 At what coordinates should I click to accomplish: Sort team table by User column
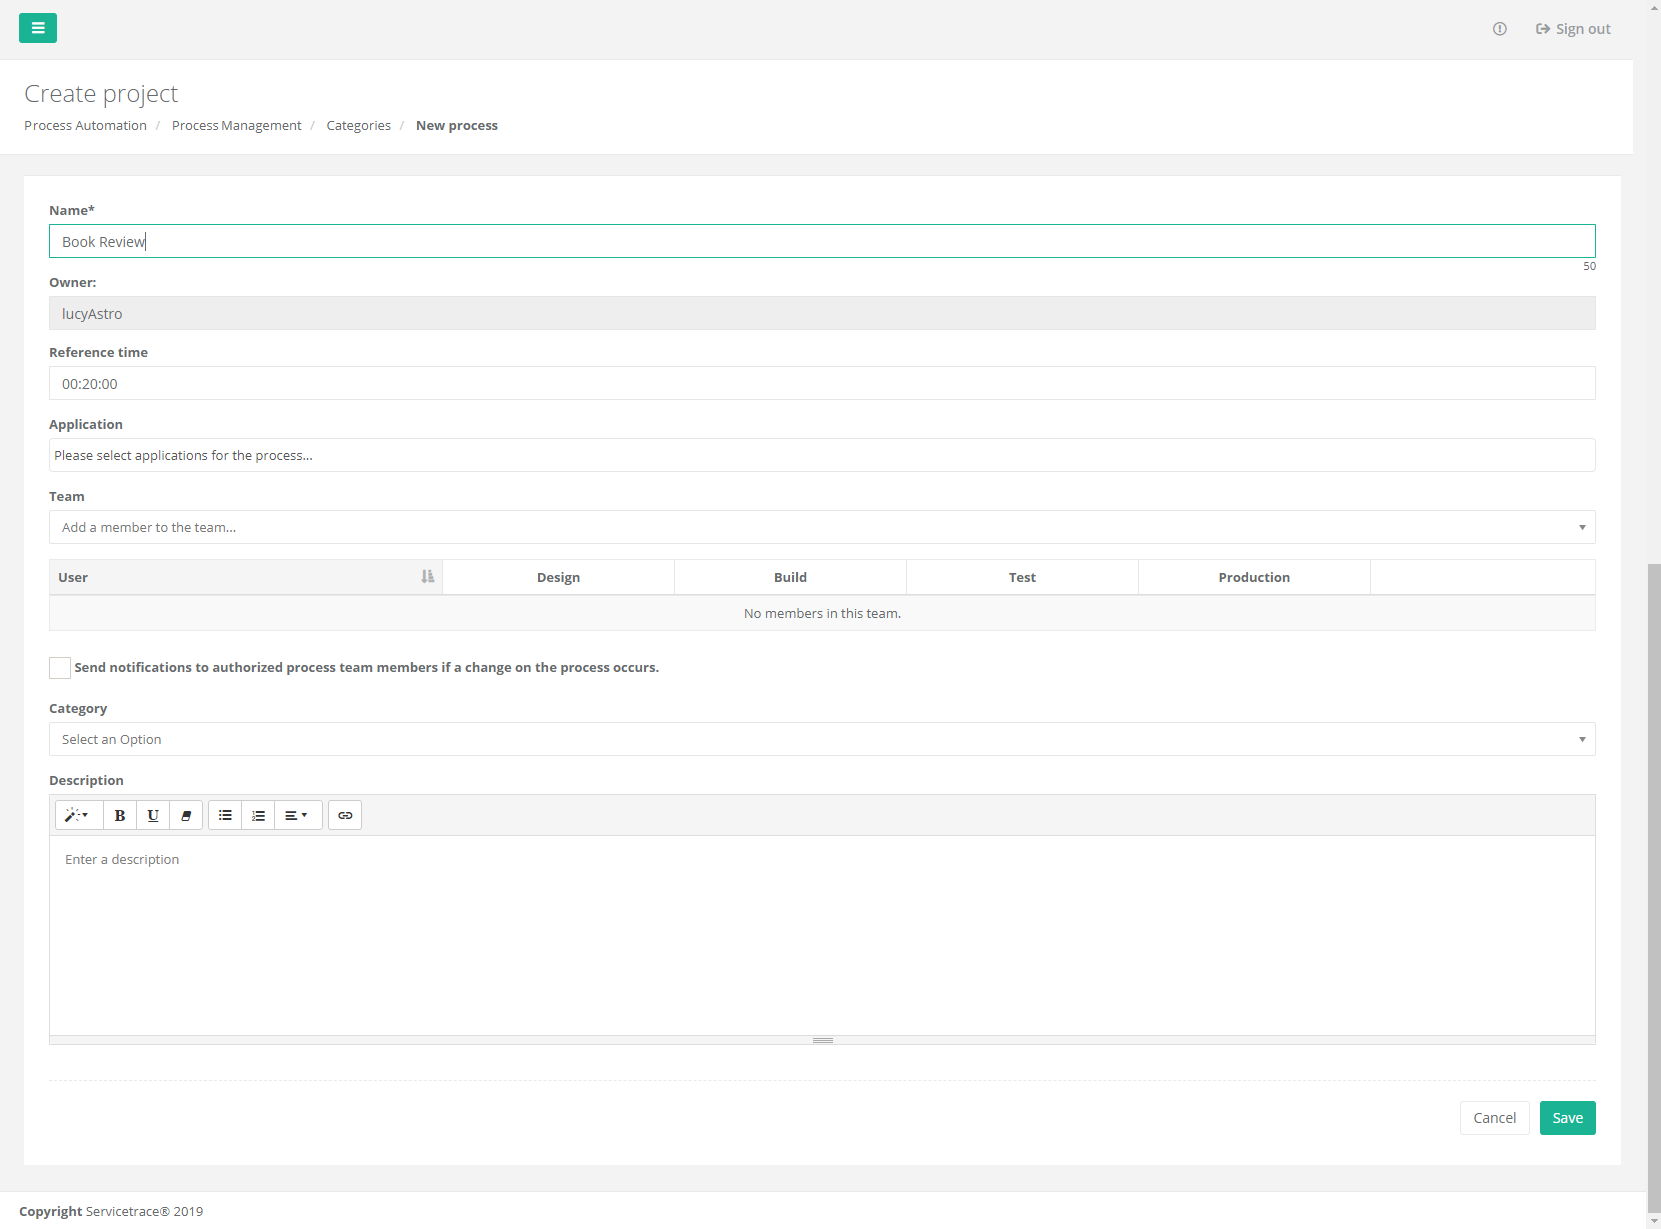click(246, 577)
